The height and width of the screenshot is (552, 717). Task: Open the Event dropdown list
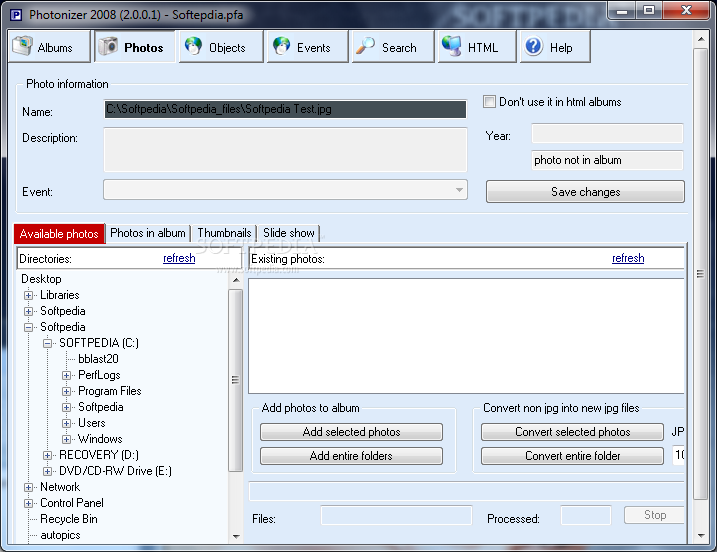tap(459, 190)
